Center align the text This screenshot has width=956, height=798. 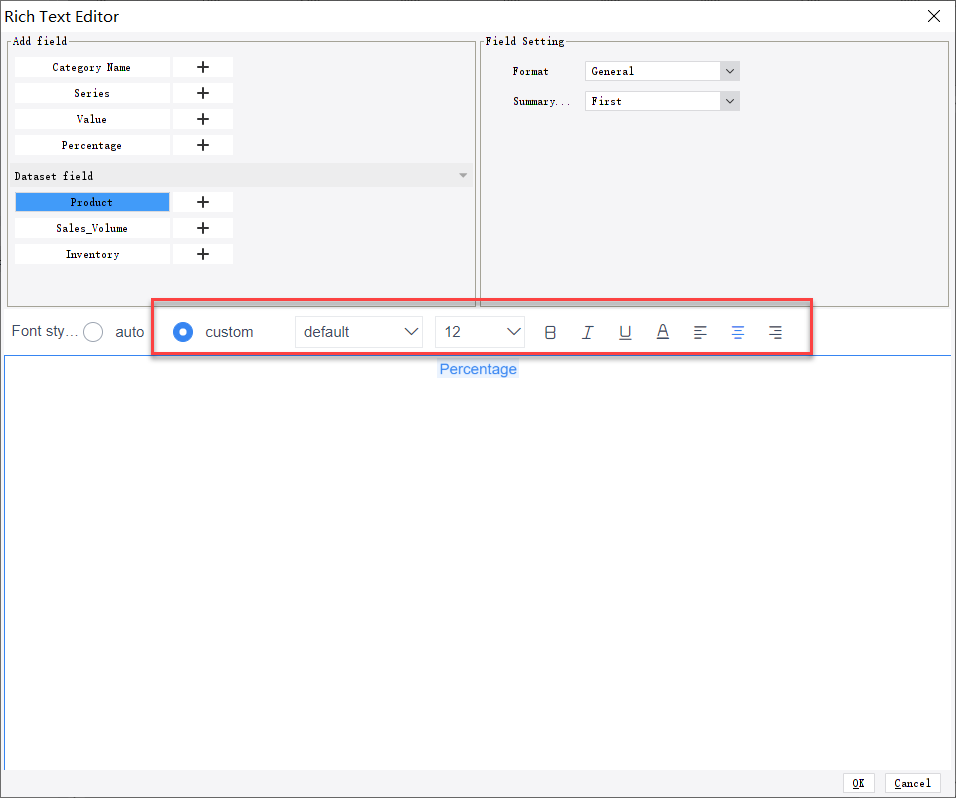click(738, 332)
